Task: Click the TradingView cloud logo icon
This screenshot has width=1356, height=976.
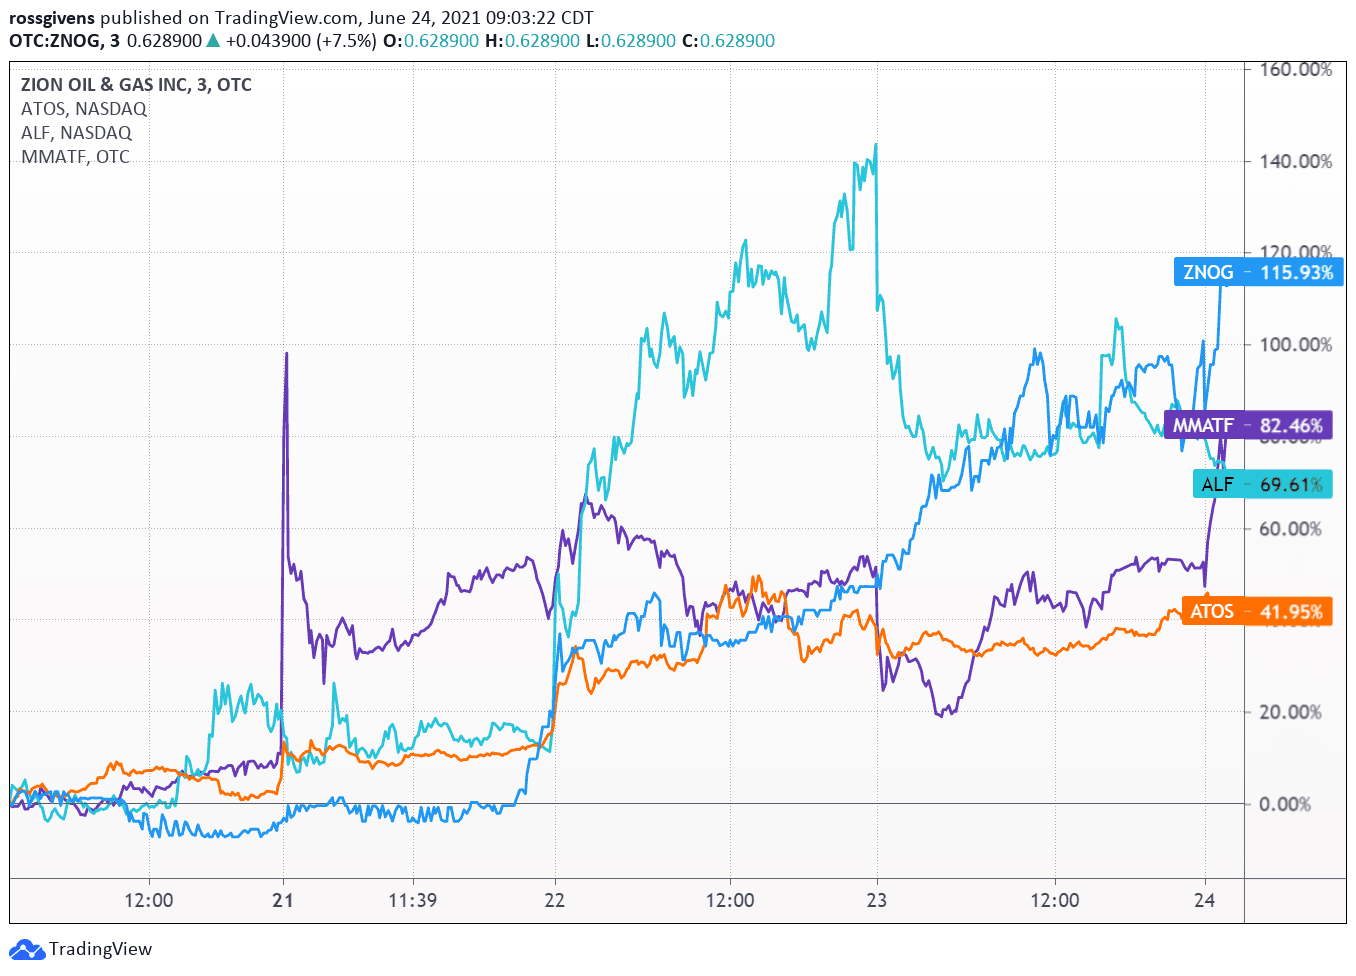Action: pos(27,949)
